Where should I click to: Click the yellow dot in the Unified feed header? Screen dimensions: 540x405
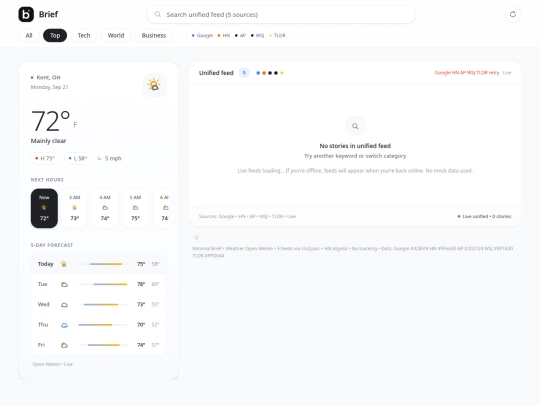pos(282,73)
